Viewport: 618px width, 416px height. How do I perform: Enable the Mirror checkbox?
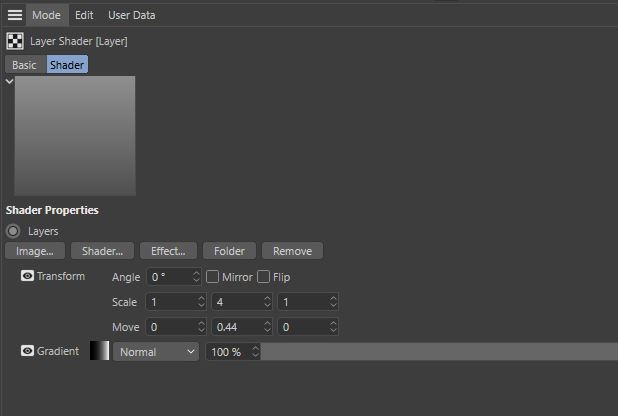(x=212, y=277)
